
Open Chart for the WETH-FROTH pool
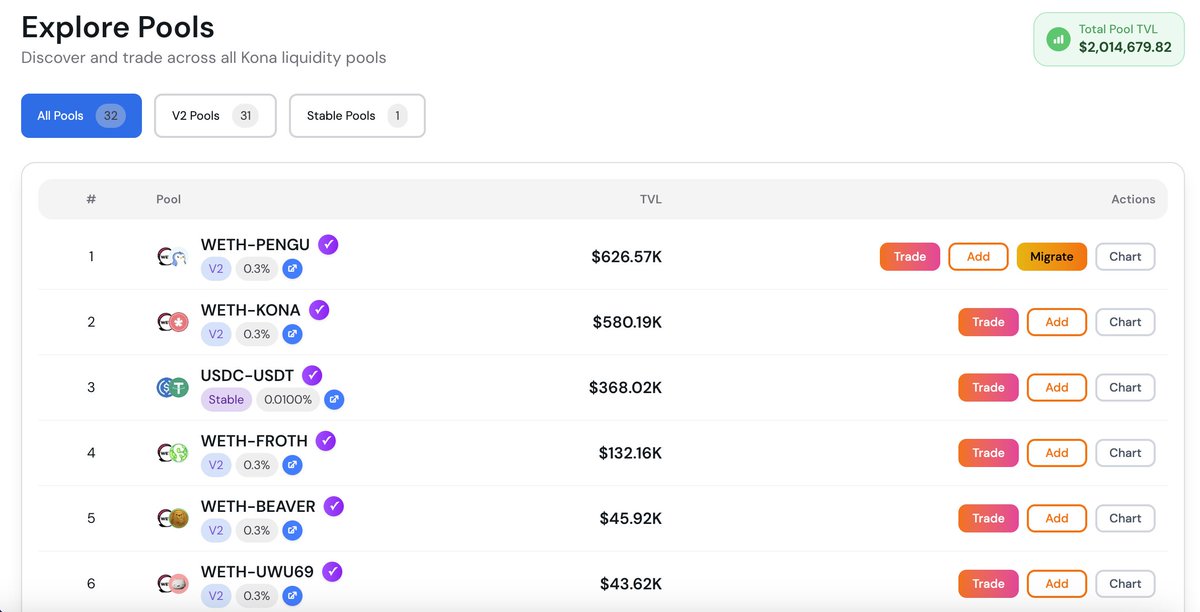coord(1125,453)
